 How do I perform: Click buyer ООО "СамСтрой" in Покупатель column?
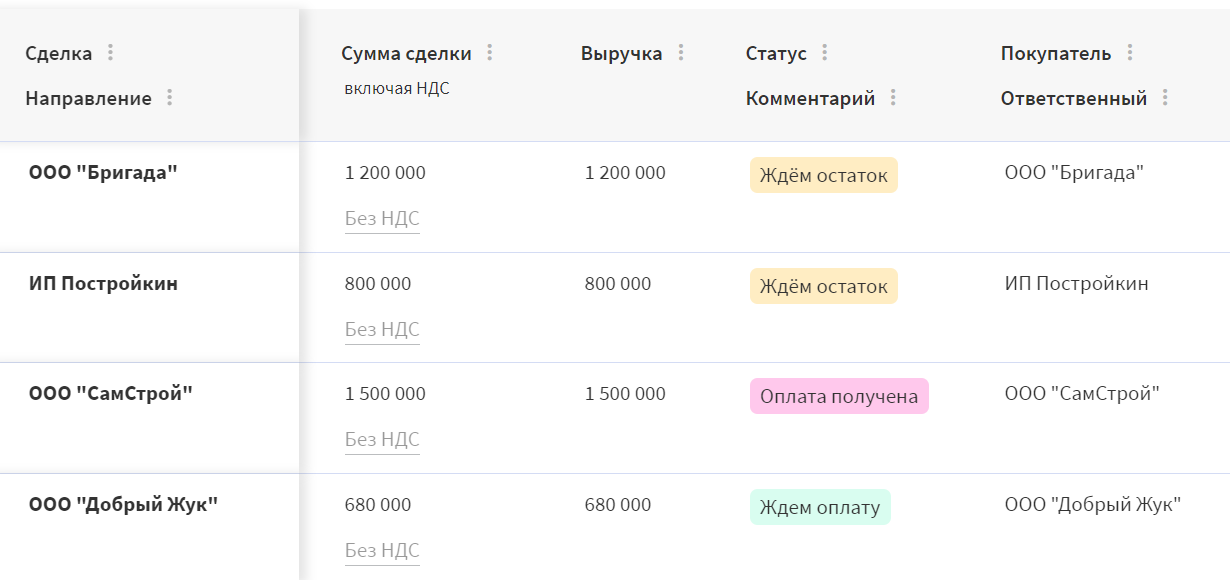point(1081,394)
